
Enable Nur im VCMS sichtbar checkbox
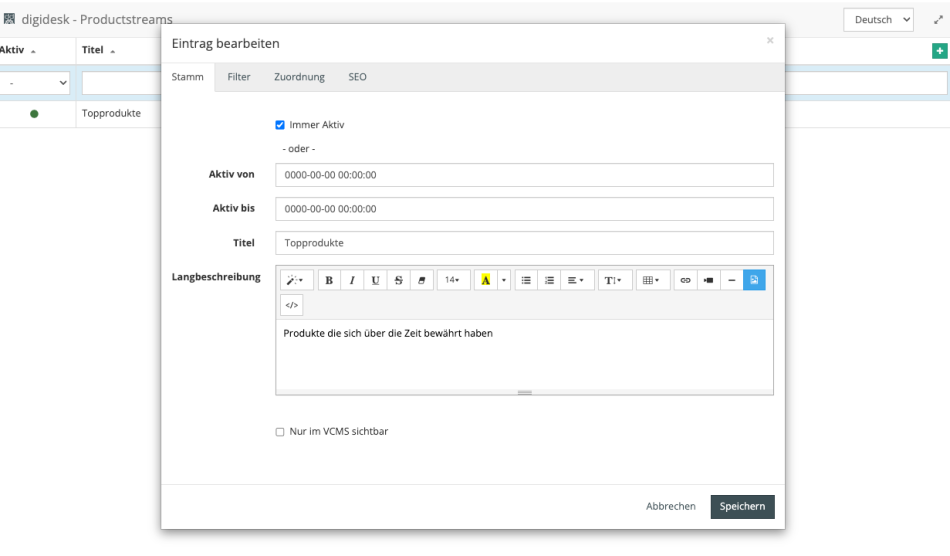tap(280, 432)
